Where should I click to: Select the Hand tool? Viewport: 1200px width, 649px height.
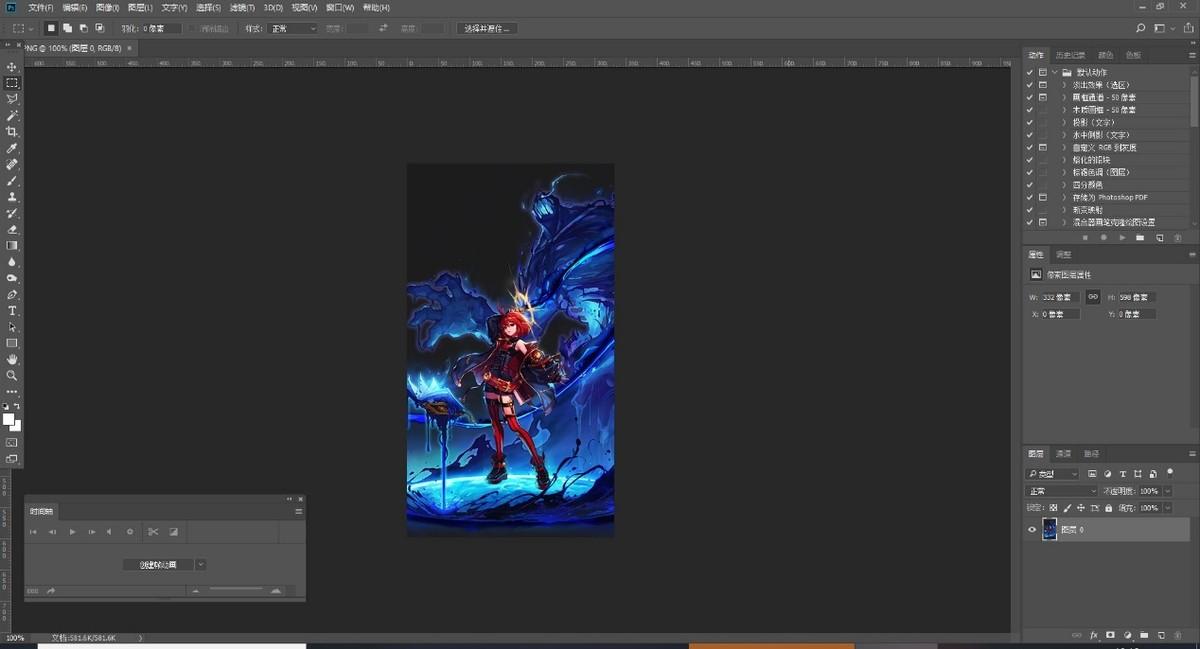tap(12, 359)
